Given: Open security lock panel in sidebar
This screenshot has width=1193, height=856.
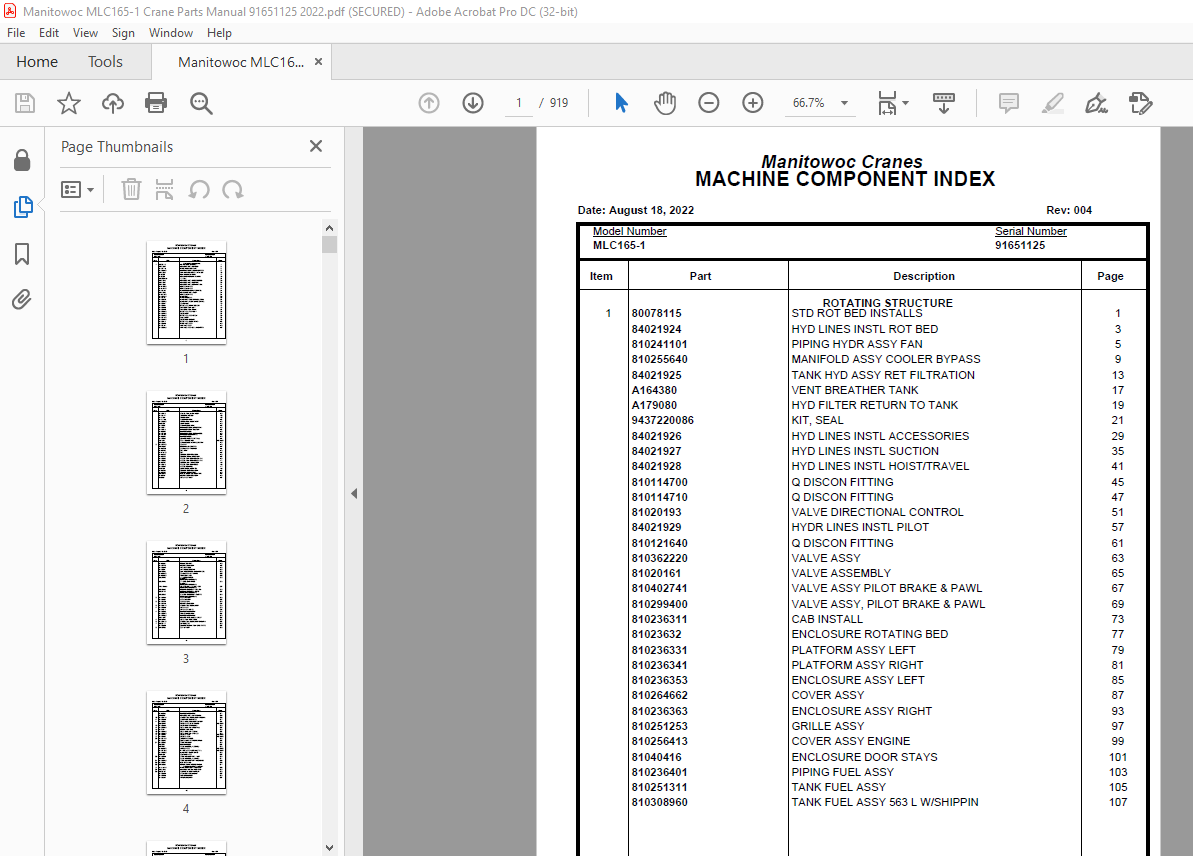Looking at the screenshot, I should pos(22,160).
